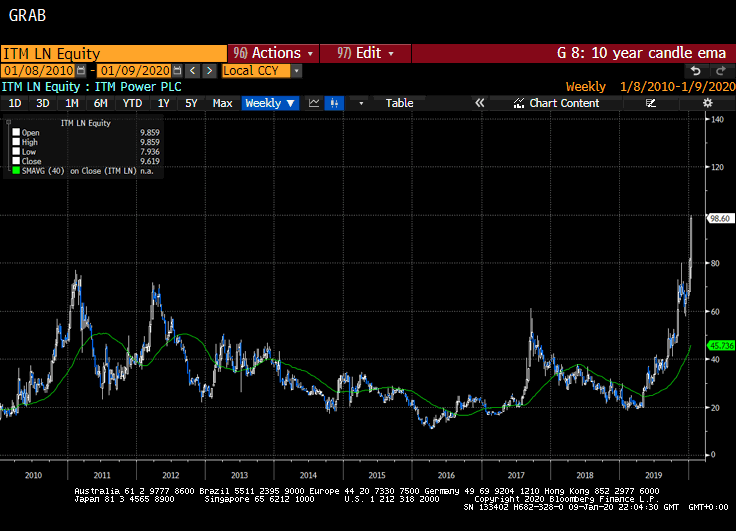Toggle the Close series checkbox
Image resolution: width=736 pixels, height=531 pixels.
pos(16,161)
